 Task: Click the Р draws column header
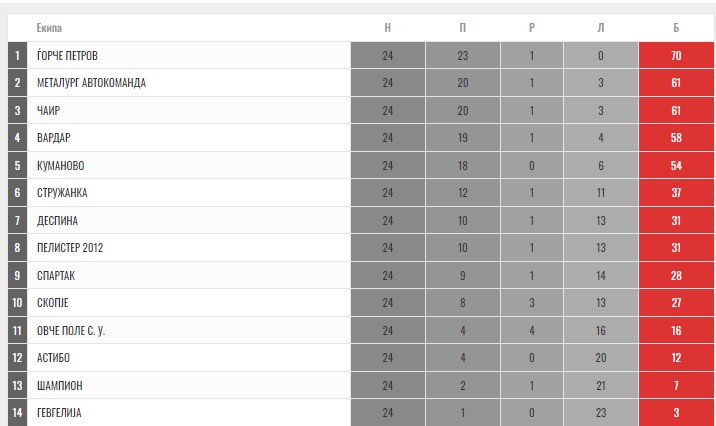(x=532, y=28)
